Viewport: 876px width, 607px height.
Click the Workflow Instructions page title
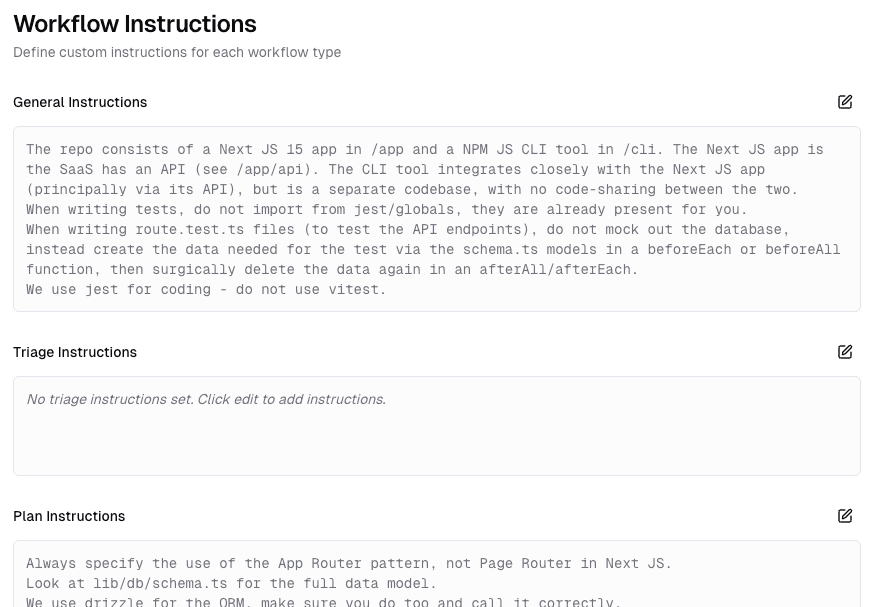click(x=135, y=24)
